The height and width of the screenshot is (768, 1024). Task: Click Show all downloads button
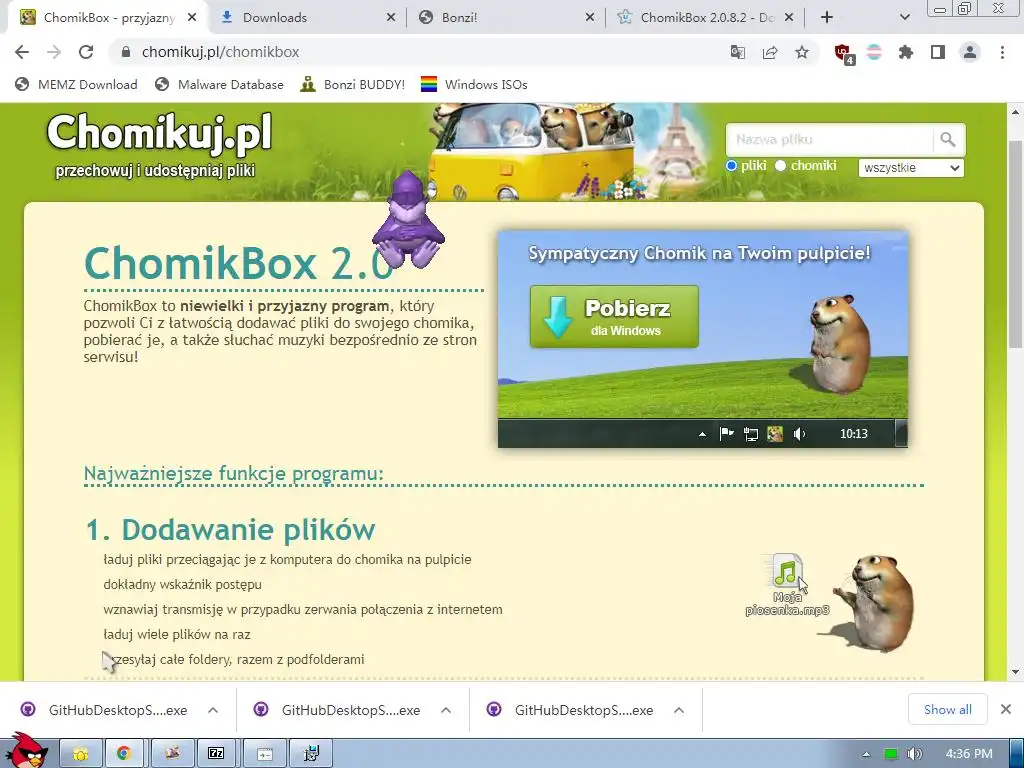coord(947,710)
